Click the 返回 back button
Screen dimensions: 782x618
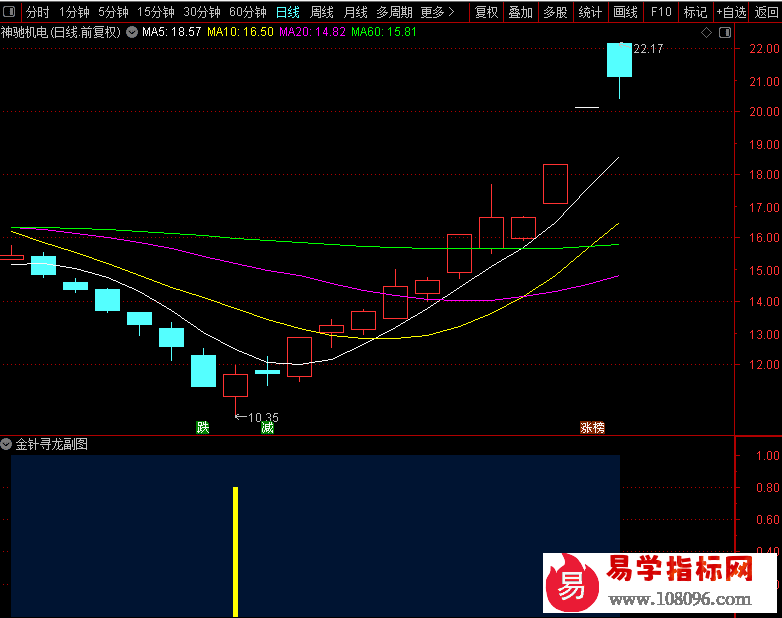(767, 12)
